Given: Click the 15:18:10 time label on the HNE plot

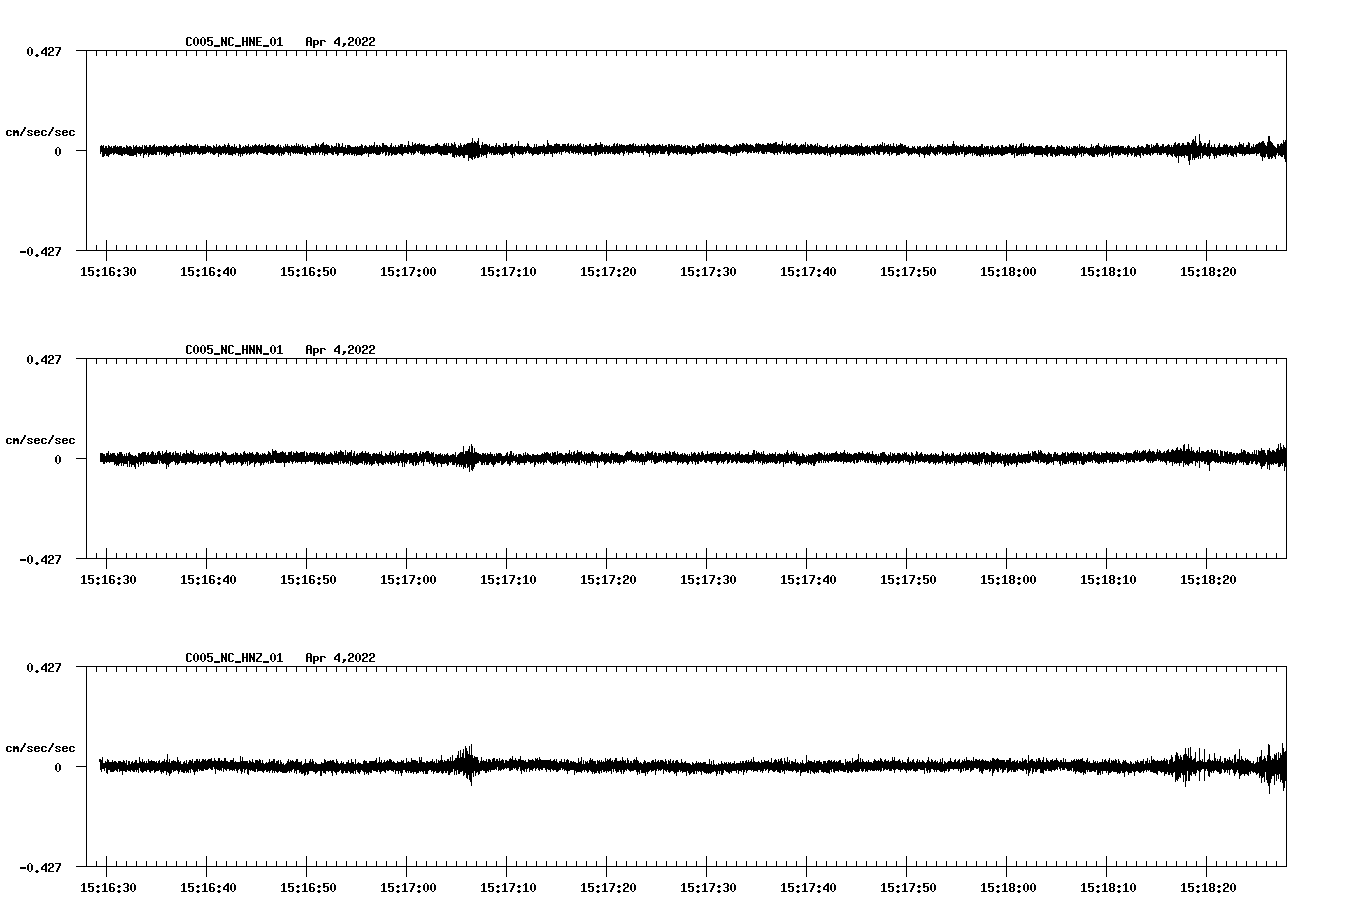Looking at the screenshot, I should (x=1108, y=272).
